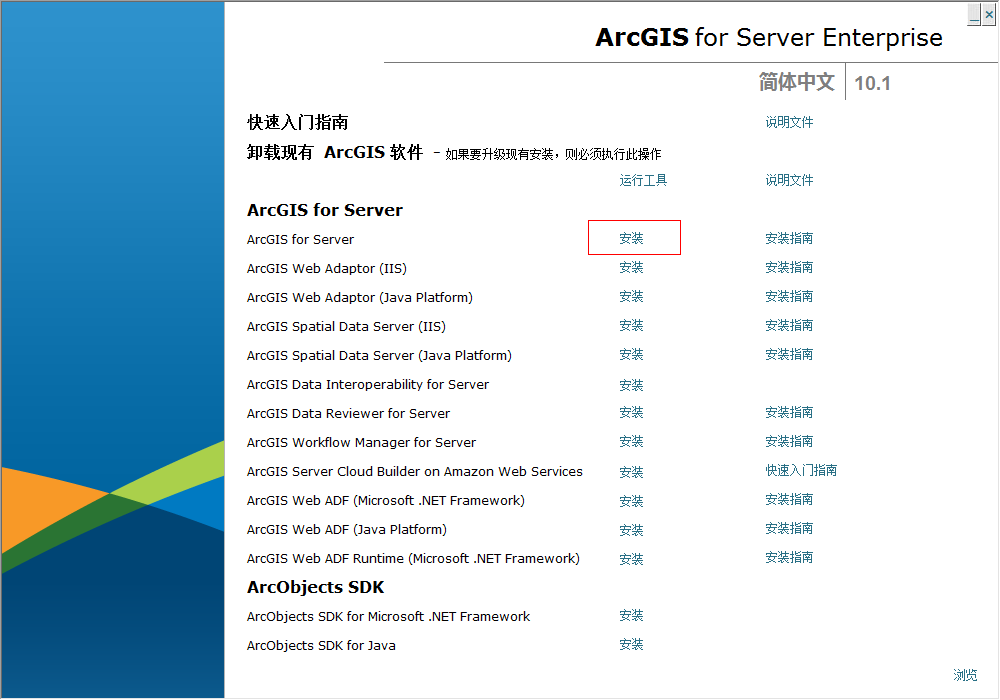
Task: Open 说明文件 for 卸载现有 ArcGIS 软件
Action: pyautogui.click(x=789, y=180)
